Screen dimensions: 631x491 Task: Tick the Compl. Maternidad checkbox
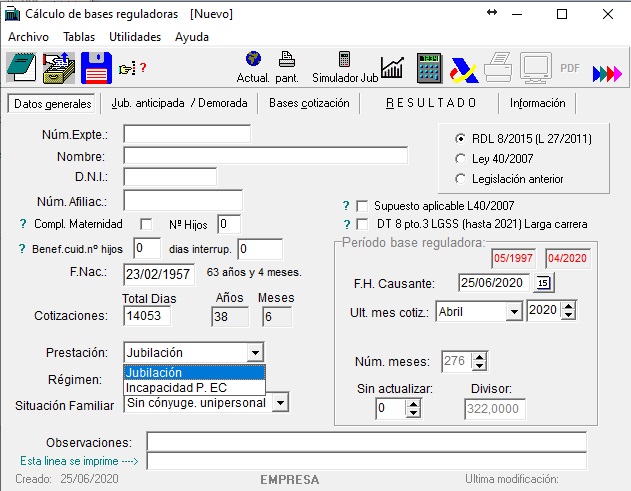[x=146, y=224]
